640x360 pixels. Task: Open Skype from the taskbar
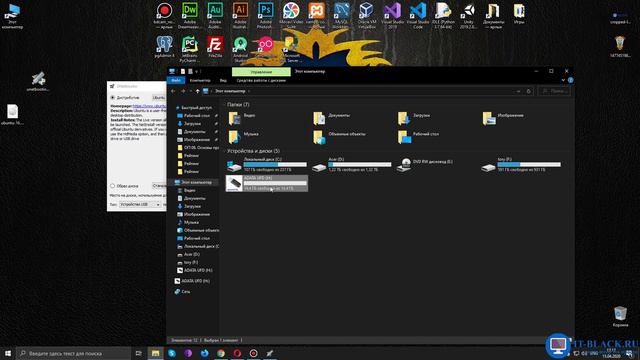[172, 353]
